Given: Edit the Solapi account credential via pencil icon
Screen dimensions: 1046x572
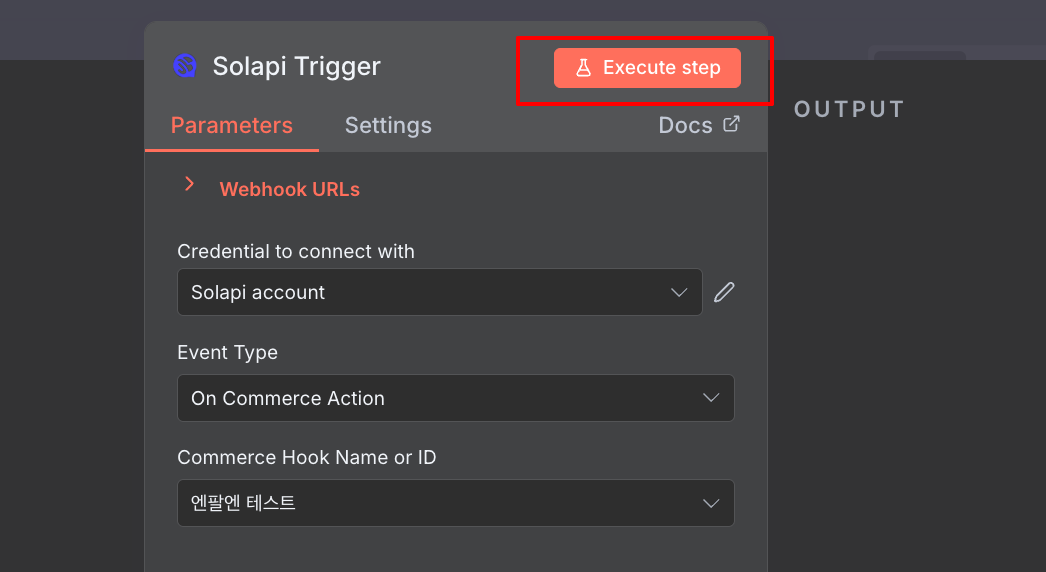Looking at the screenshot, I should (x=724, y=292).
